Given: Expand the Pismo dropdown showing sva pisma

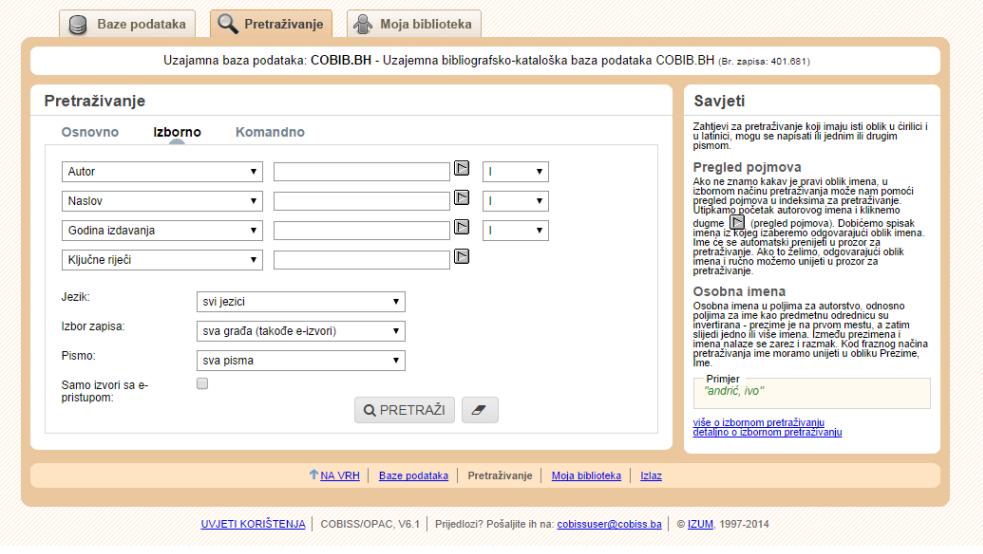Looking at the screenshot, I should tap(301, 360).
